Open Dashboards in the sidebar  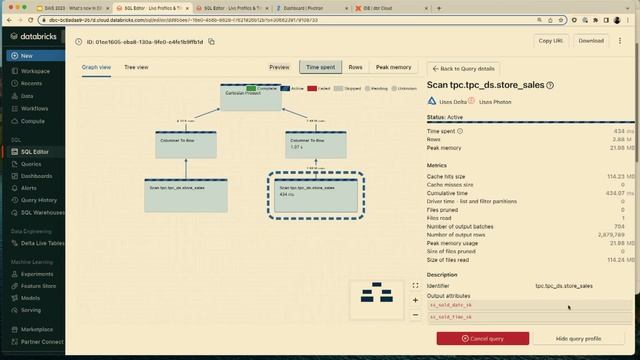pos(36,176)
